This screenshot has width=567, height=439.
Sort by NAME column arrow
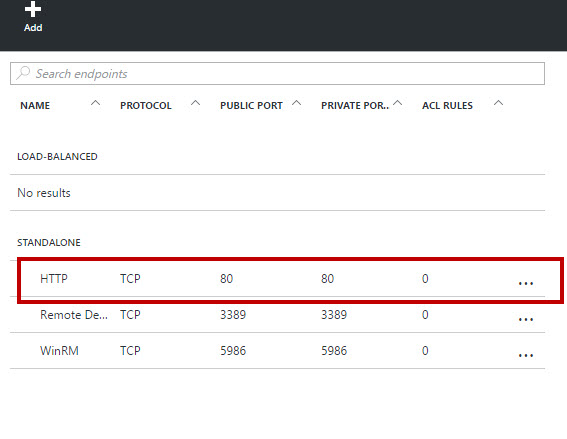[95, 103]
